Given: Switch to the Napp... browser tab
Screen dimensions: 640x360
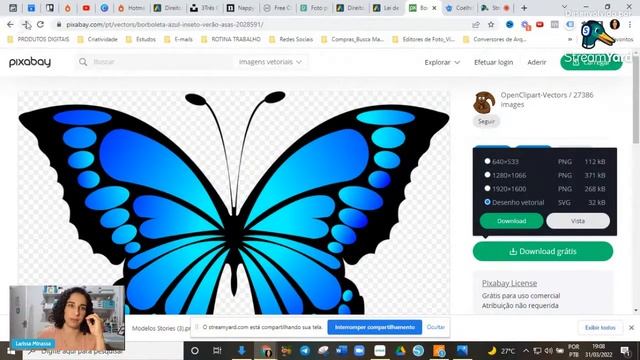Looking at the screenshot, I should coord(241,8).
